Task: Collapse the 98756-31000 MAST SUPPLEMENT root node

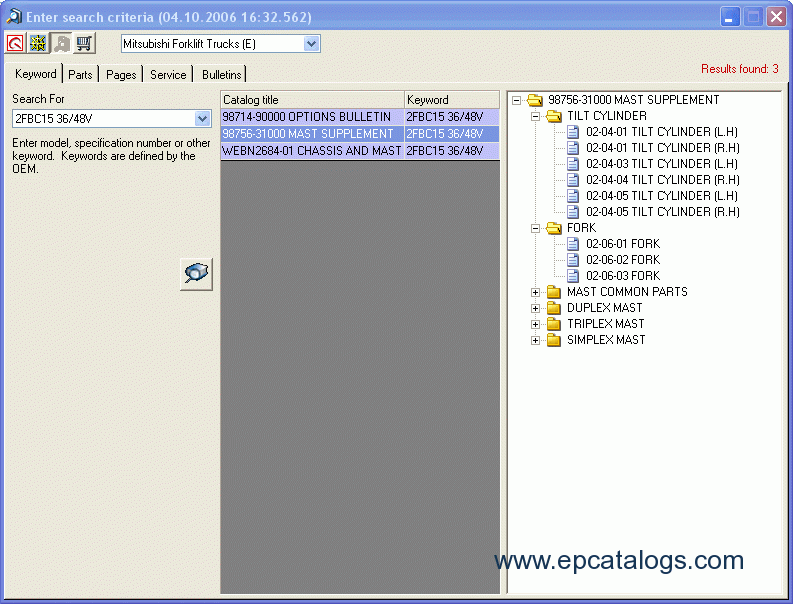Action: [516, 100]
